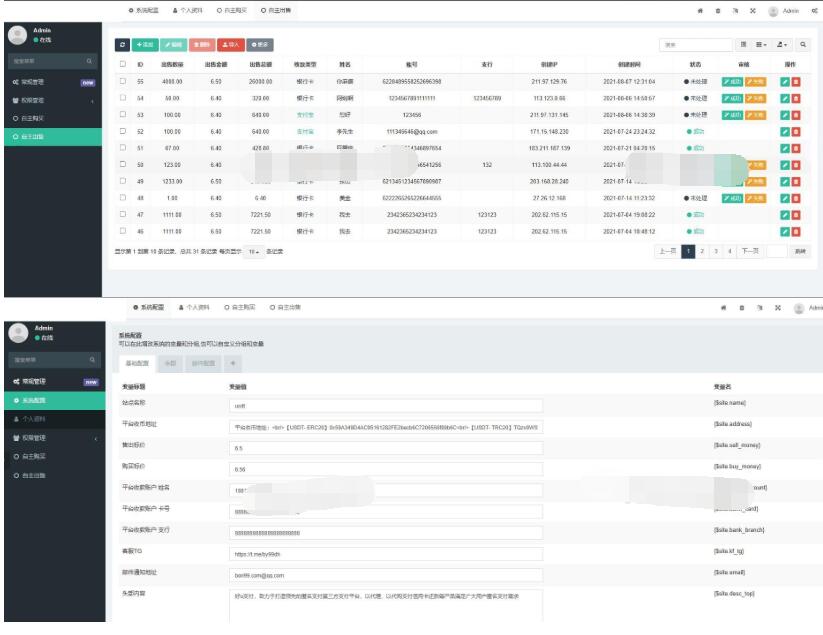Click the table view toggle icon beside search box
Viewport: 823px width, 635px height.
(x=743, y=45)
